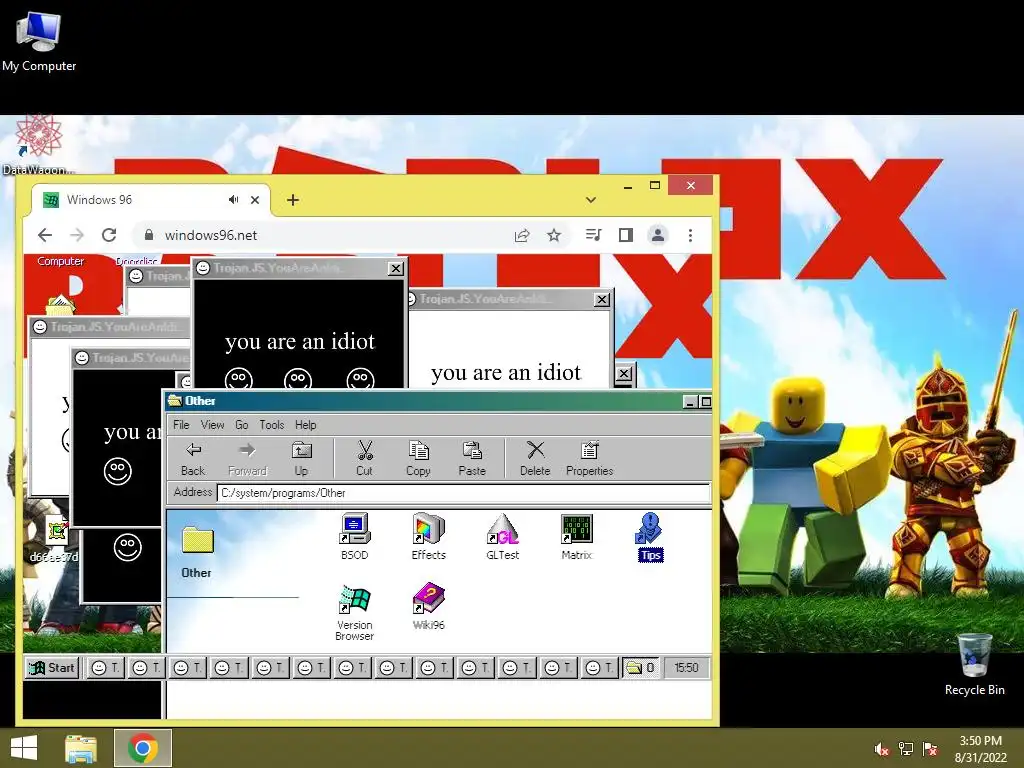The height and width of the screenshot is (768, 1024).
Task: Click the muted speaker tray icon
Action: click(881, 749)
